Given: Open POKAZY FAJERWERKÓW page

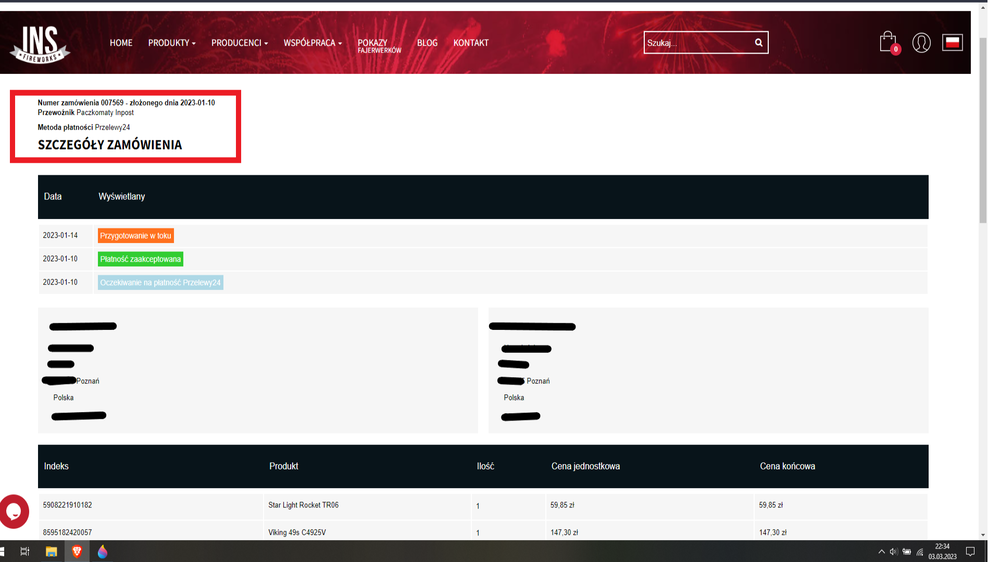Looking at the screenshot, I should click(x=379, y=46).
